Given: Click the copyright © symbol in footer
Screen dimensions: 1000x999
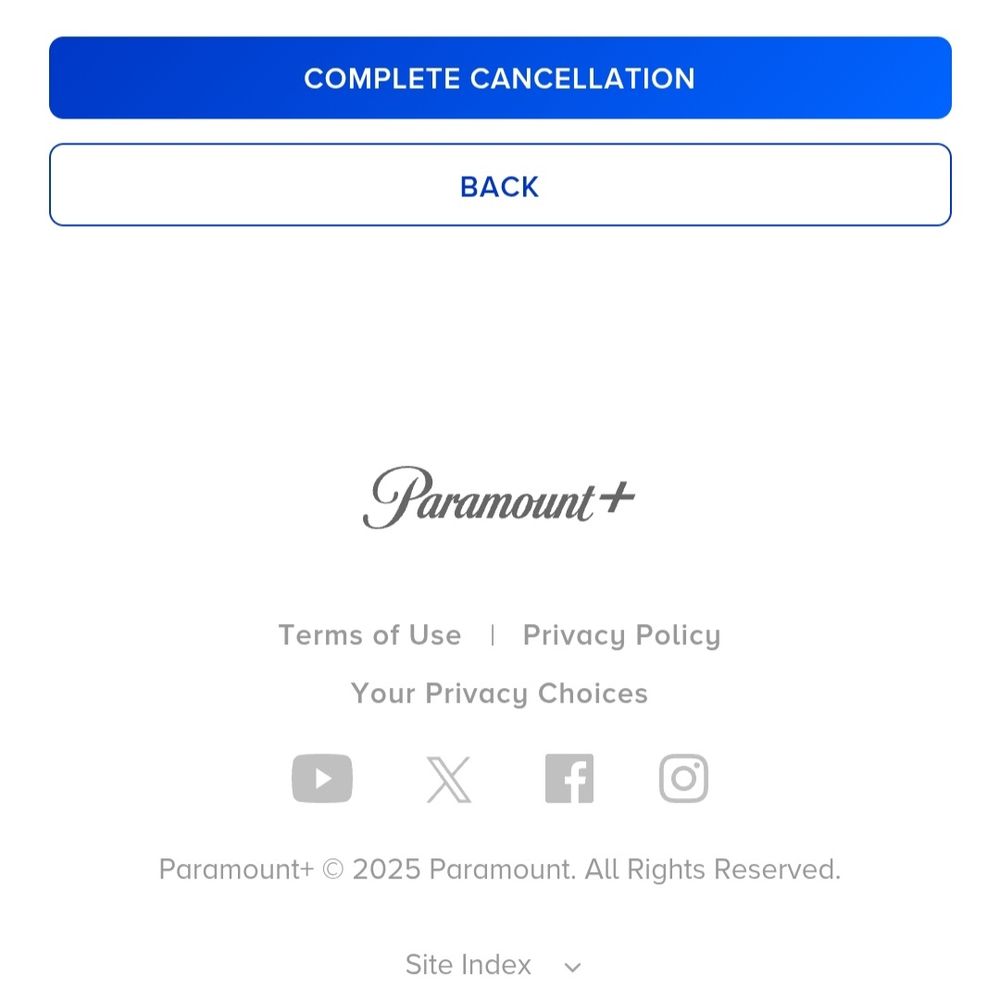Looking at the screenshot, I should [333, 869].
